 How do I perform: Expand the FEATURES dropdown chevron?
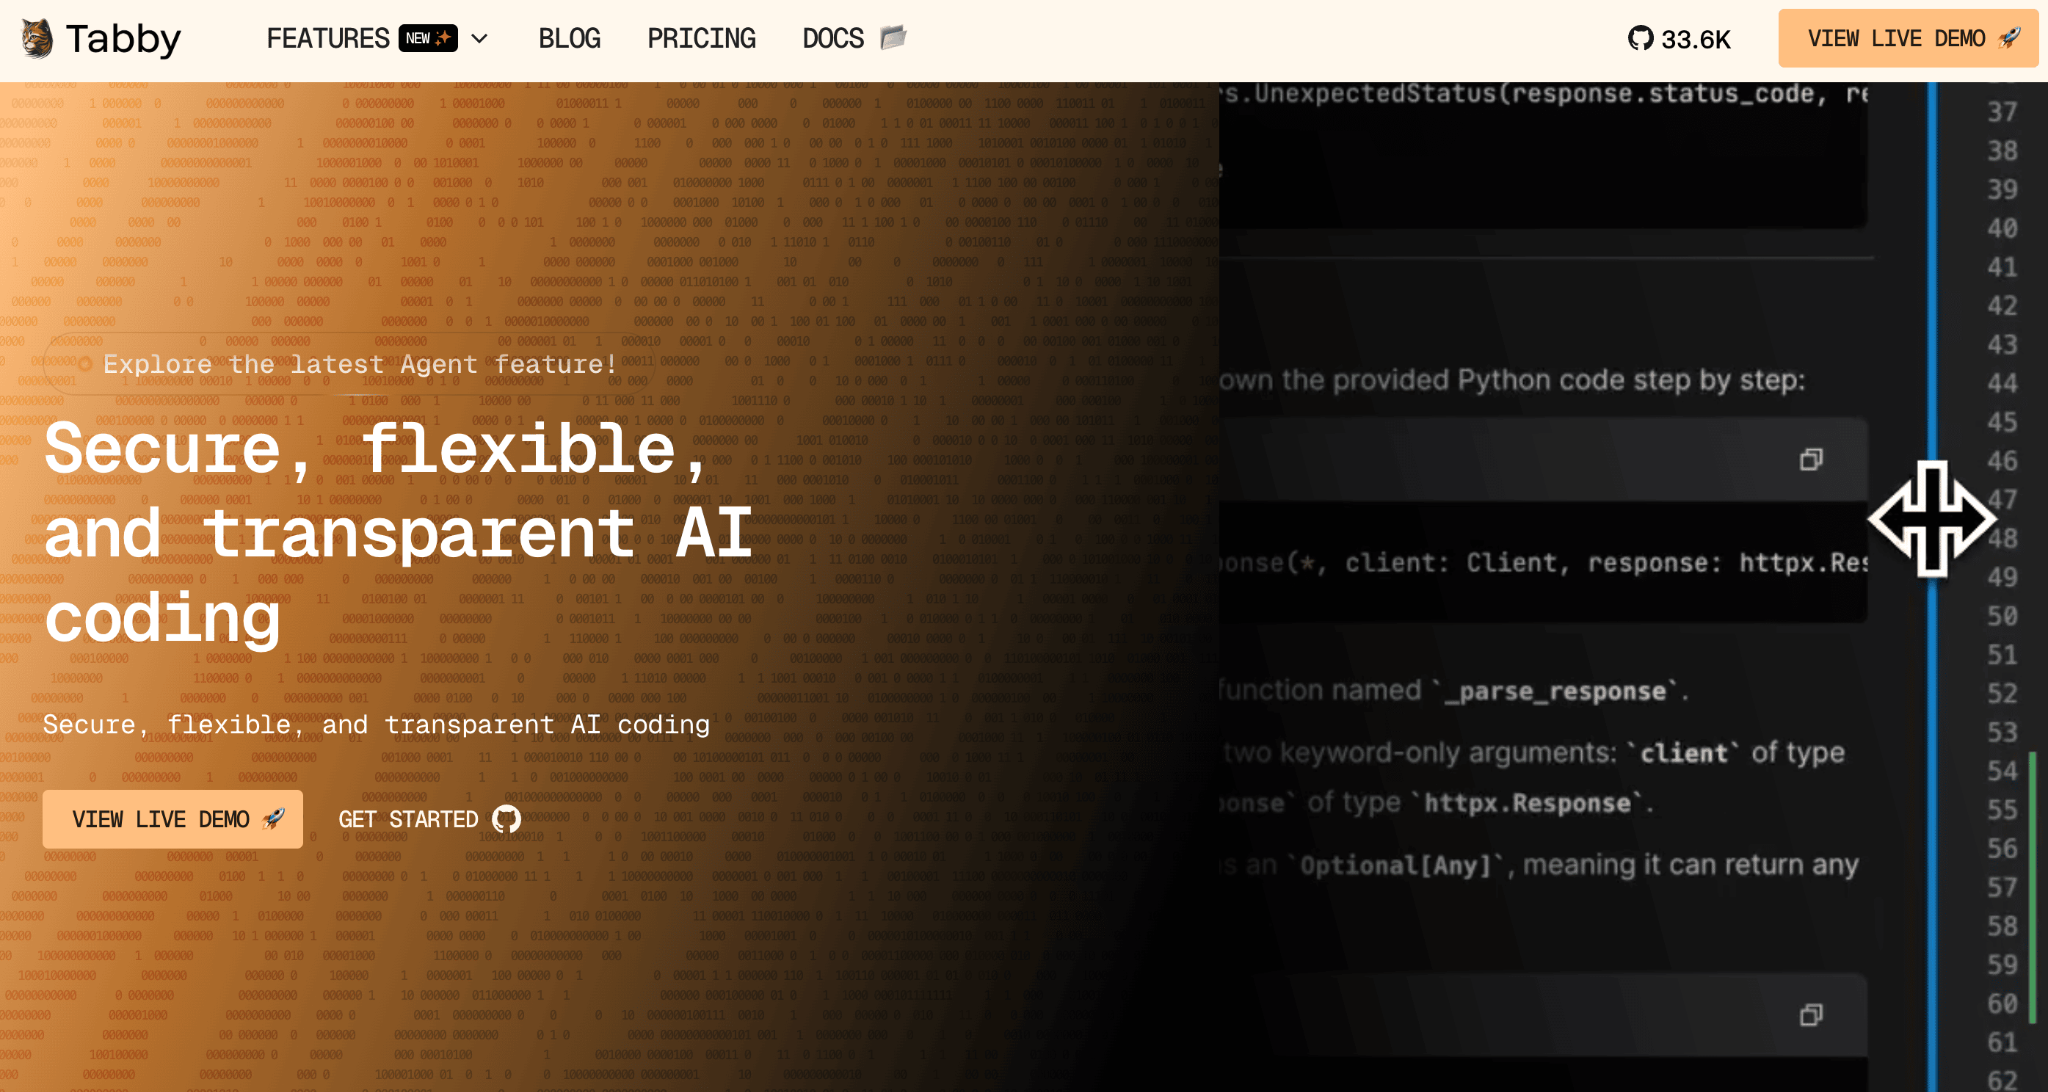click(480, 39)
